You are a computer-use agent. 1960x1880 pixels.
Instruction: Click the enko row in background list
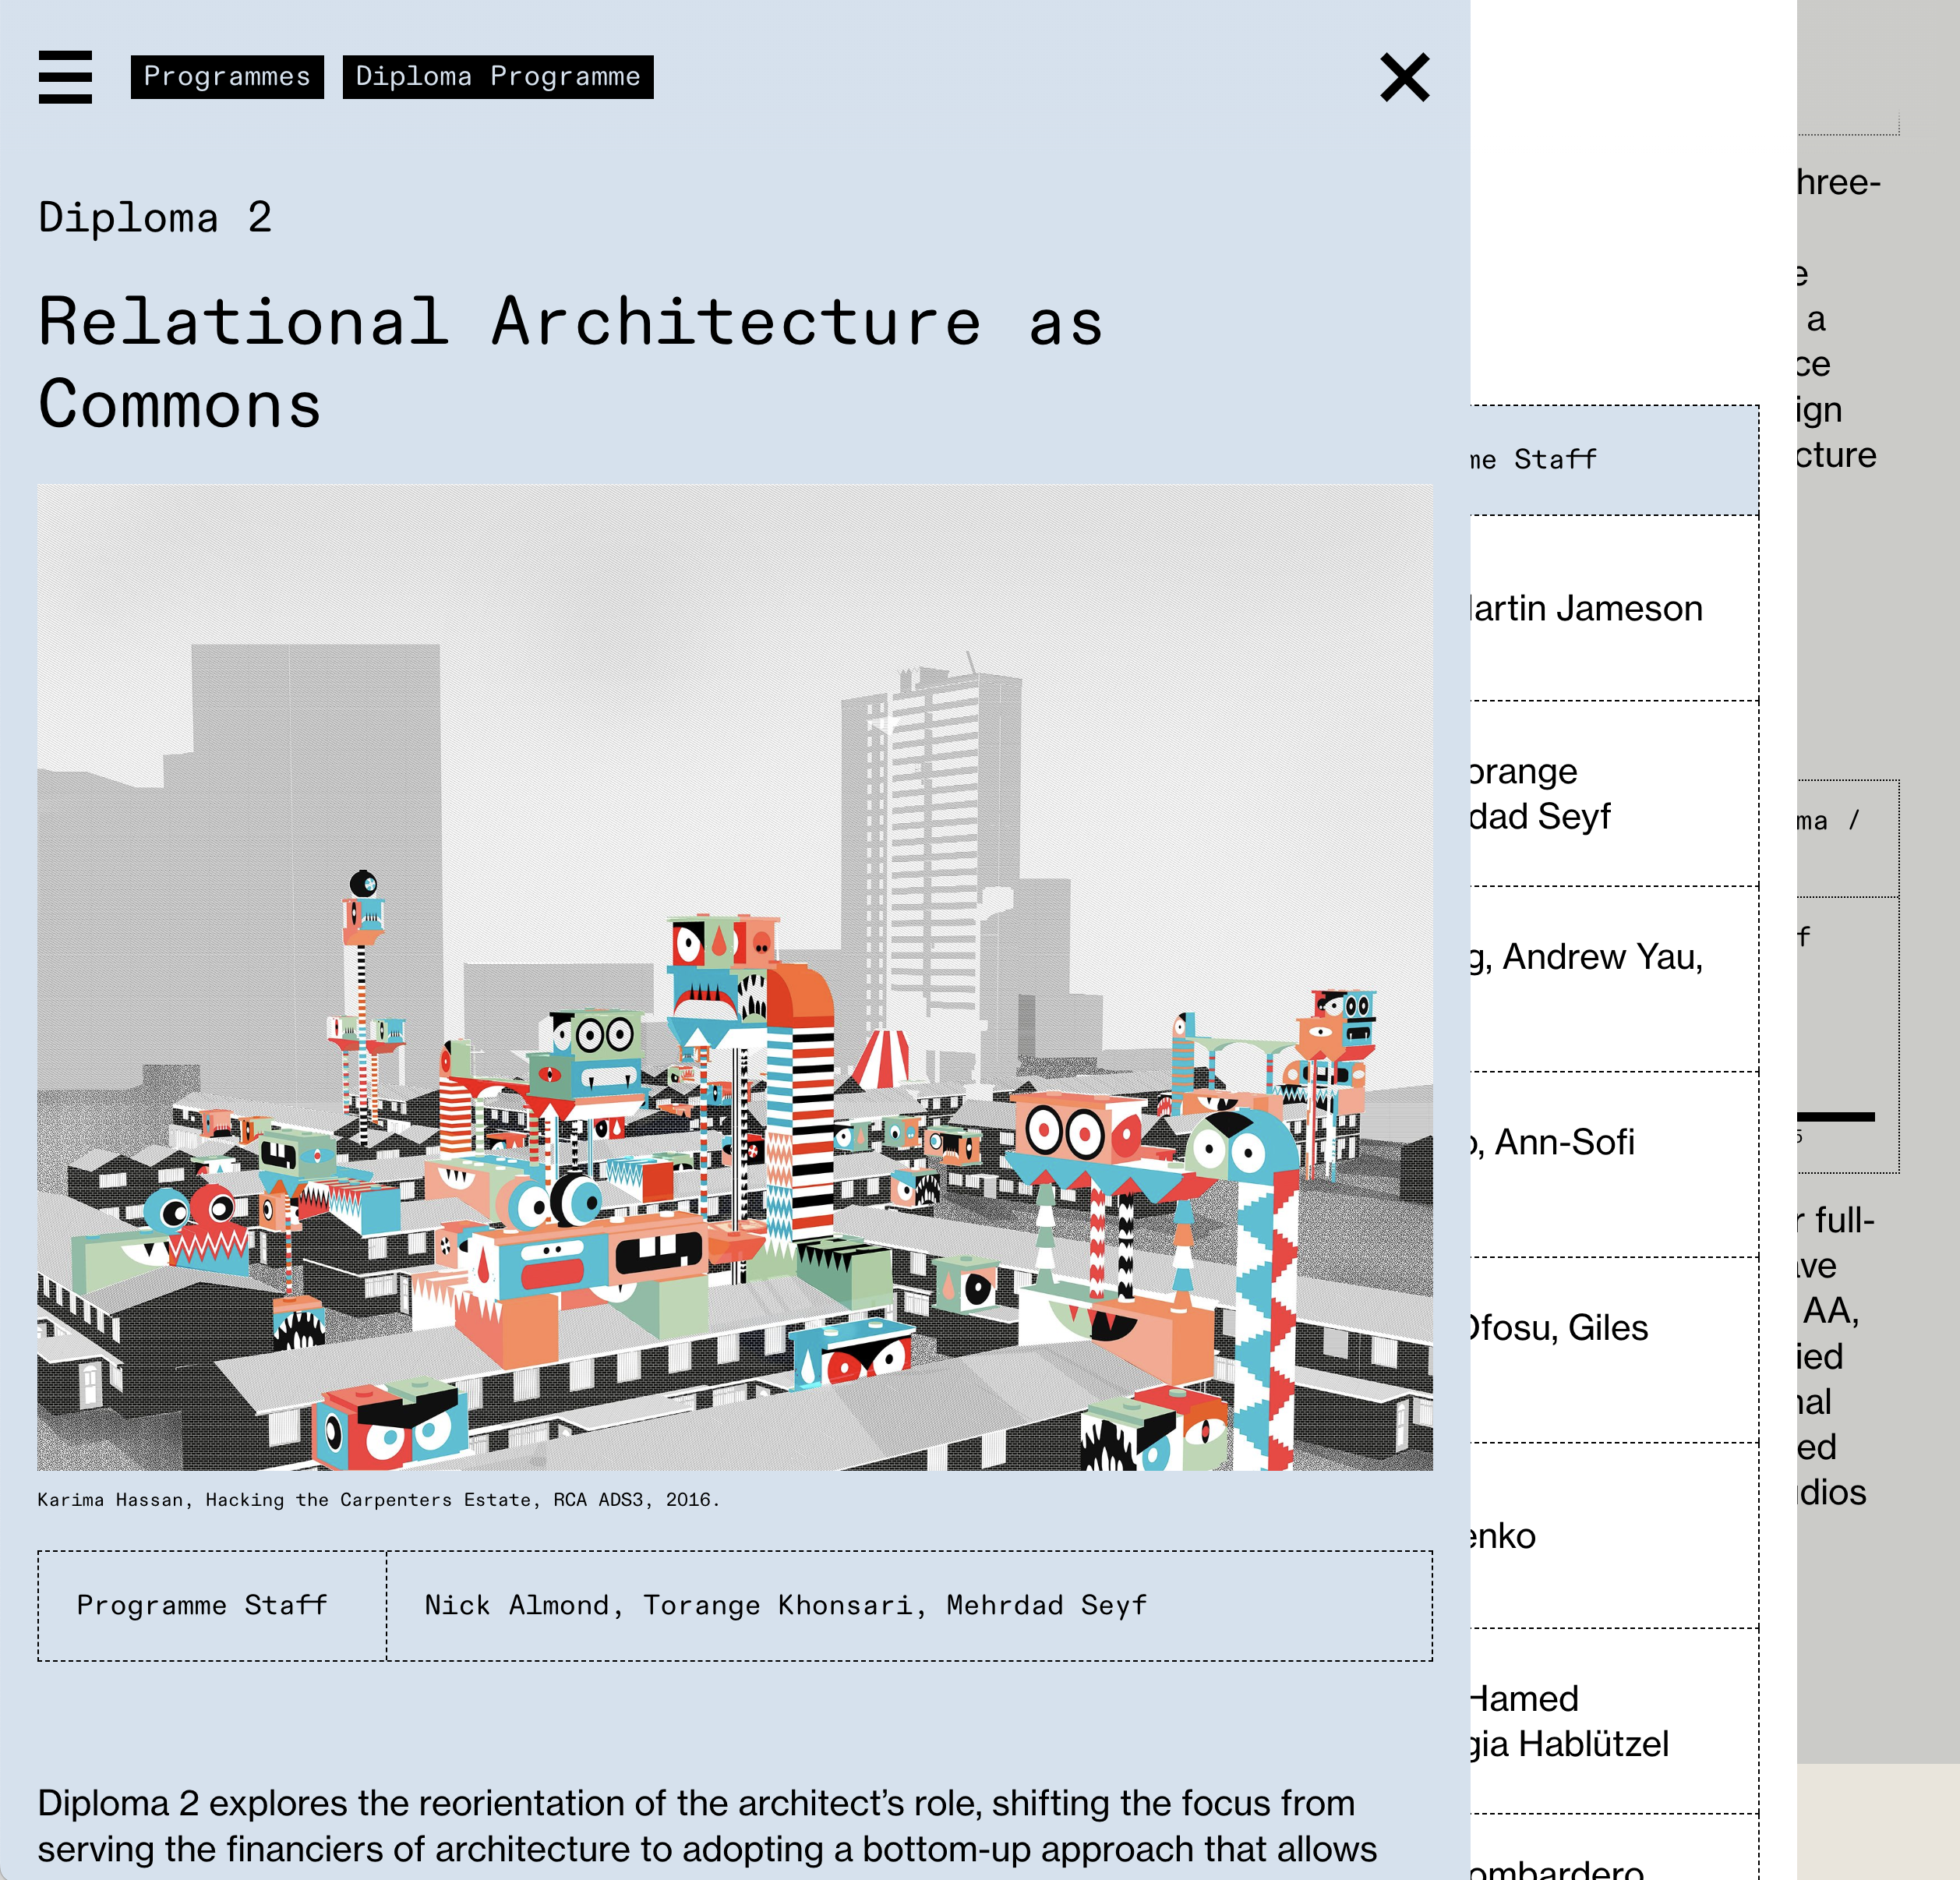(x=1614, y=1536)
